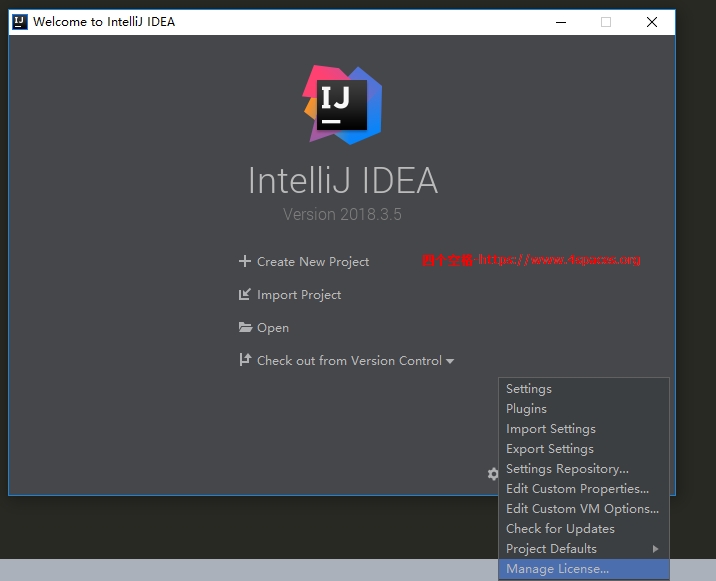The width and height of the screenshot is (716, 581).
Task: Click the Version 2018.3.5 text
Action: pos(342,214)
